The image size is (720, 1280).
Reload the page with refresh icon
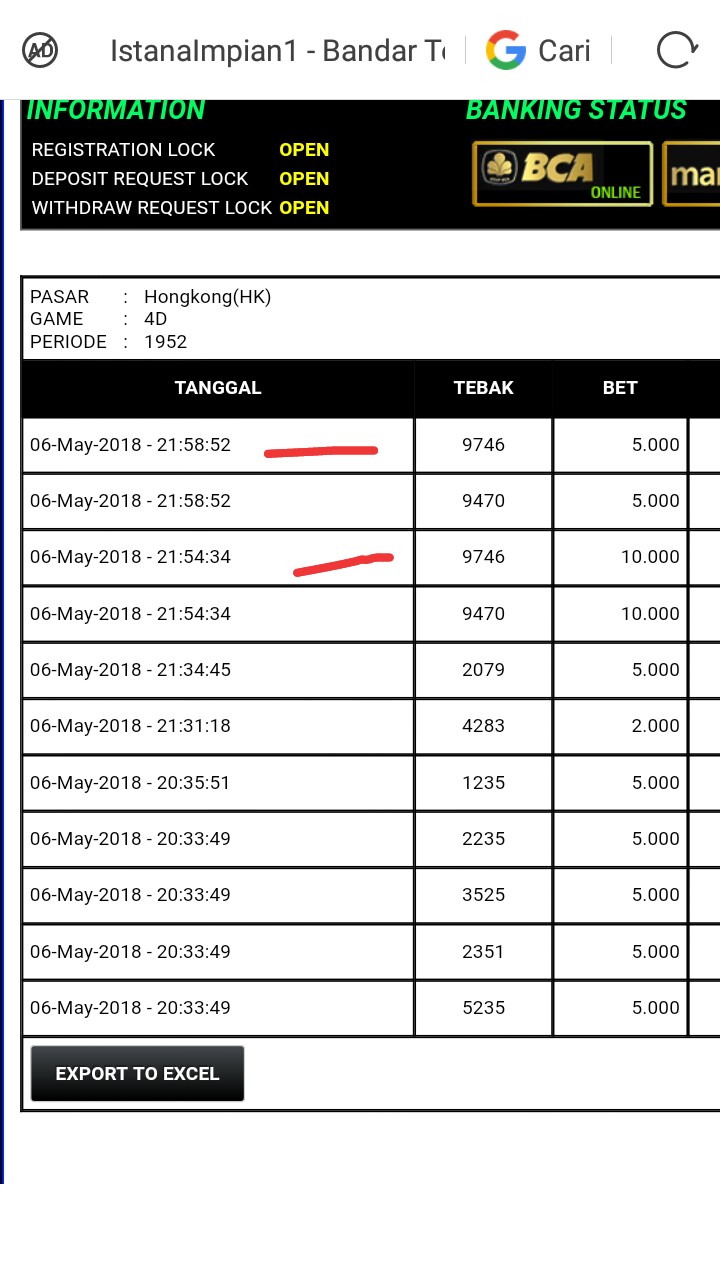[675, 50]
